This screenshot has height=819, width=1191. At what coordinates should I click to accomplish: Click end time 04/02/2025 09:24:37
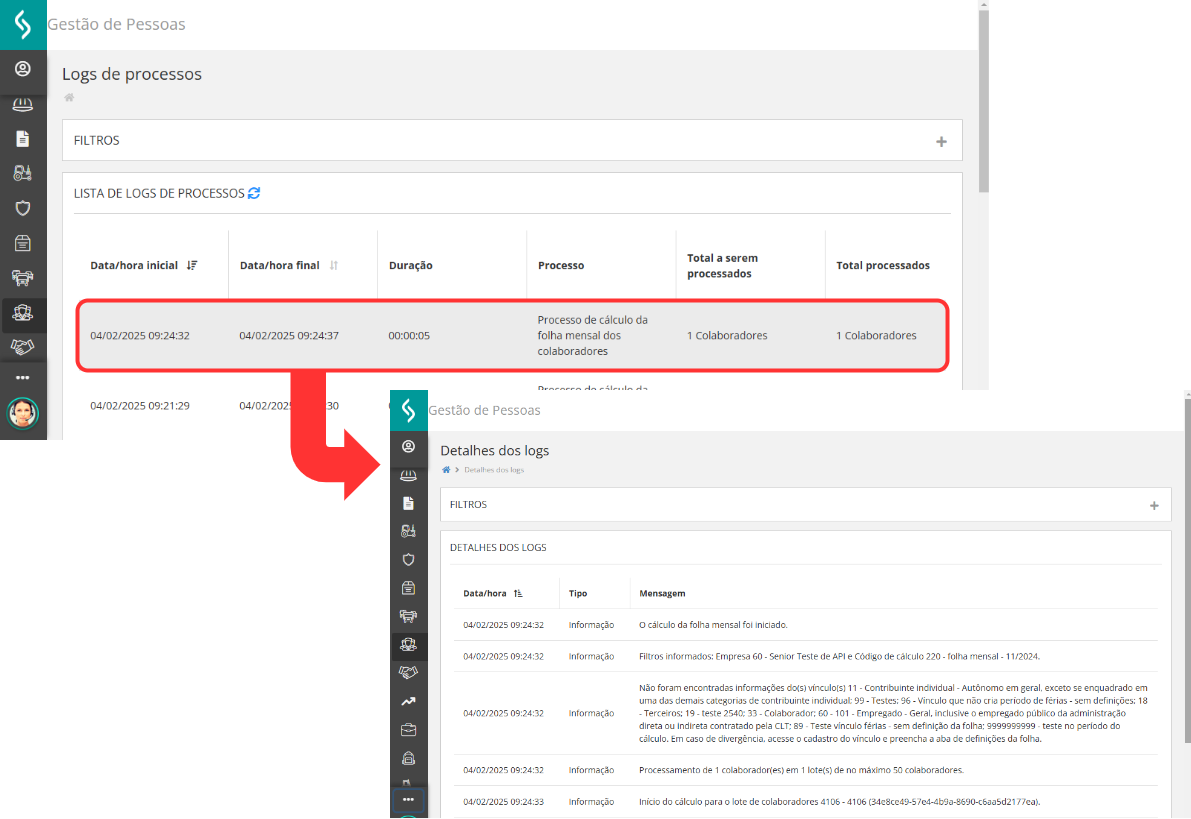289,336
